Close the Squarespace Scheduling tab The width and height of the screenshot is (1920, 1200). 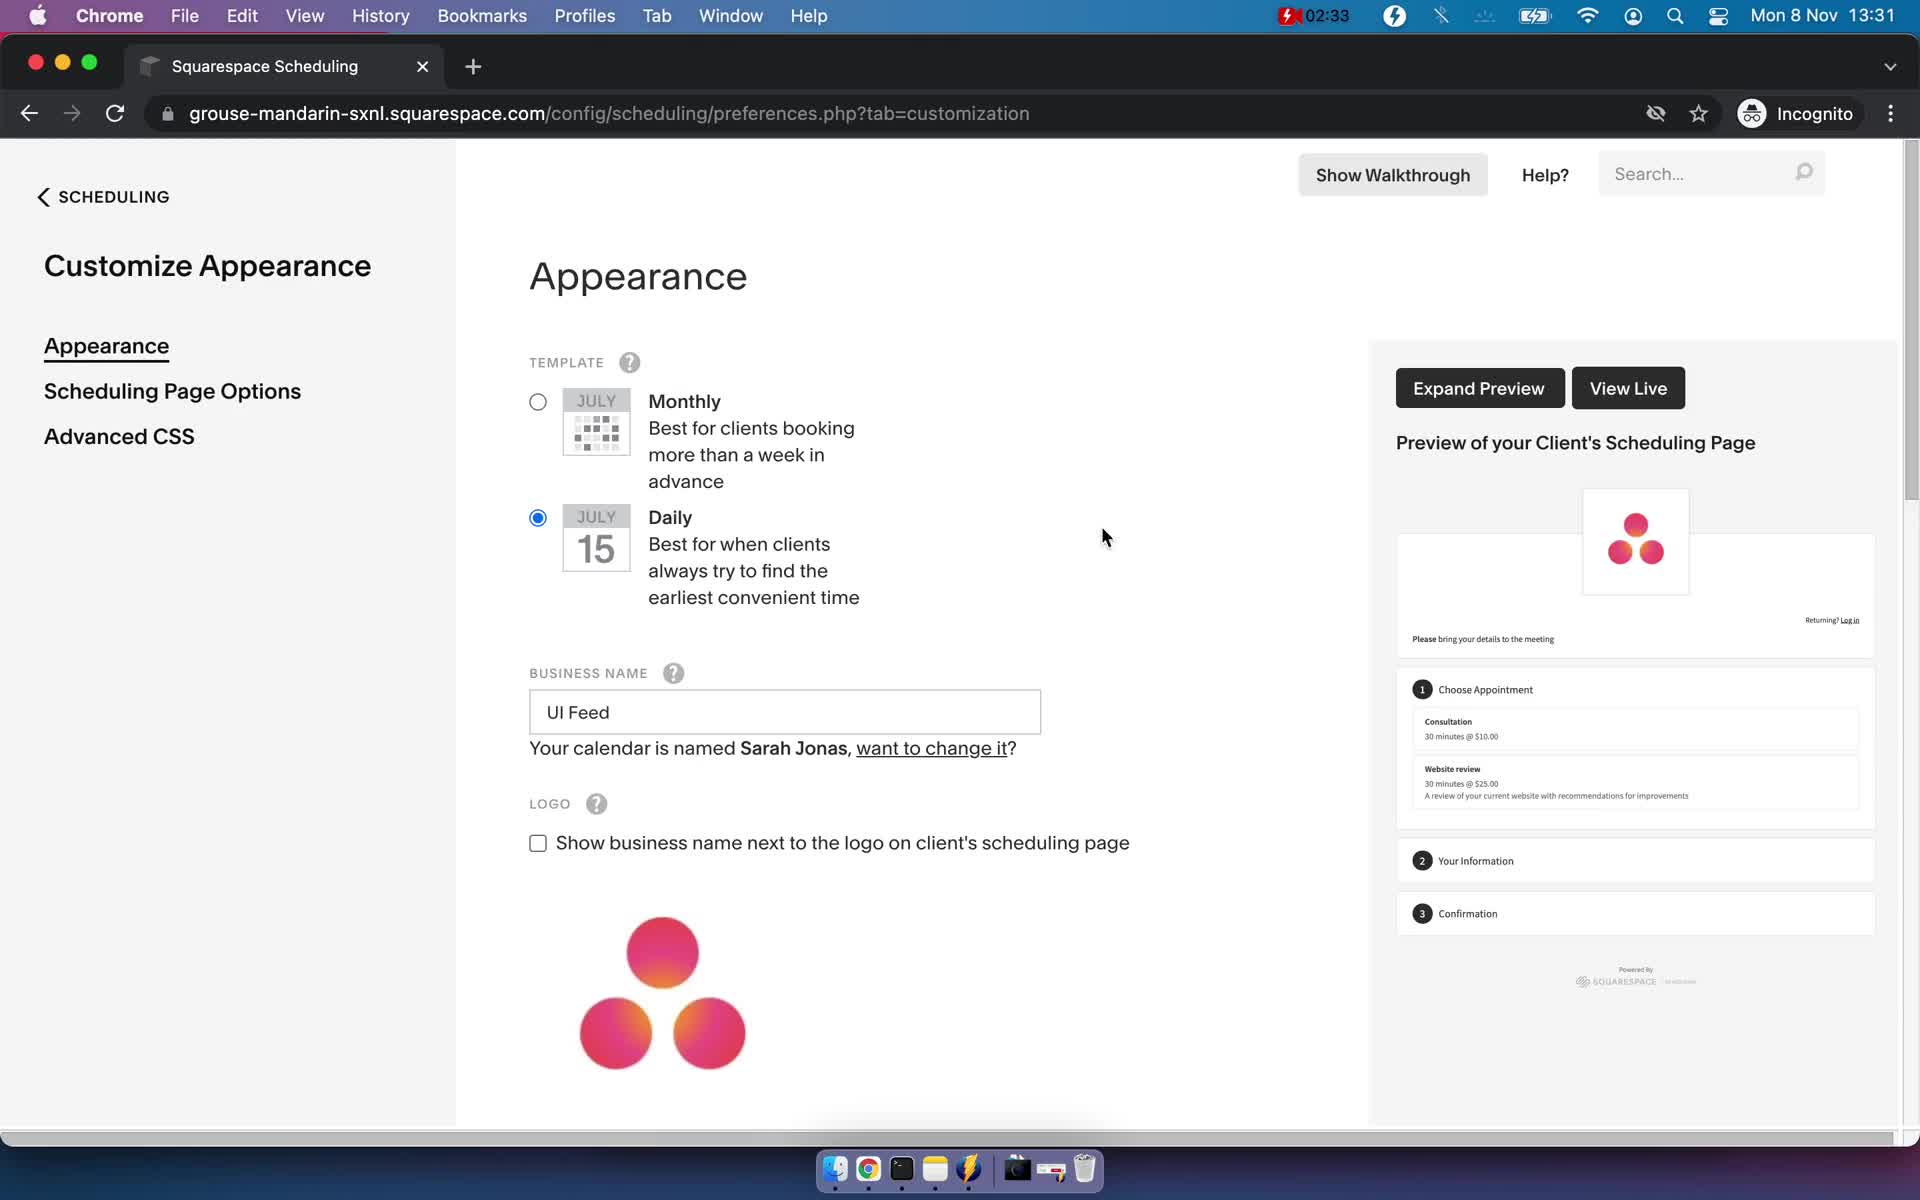pos(422,66)
